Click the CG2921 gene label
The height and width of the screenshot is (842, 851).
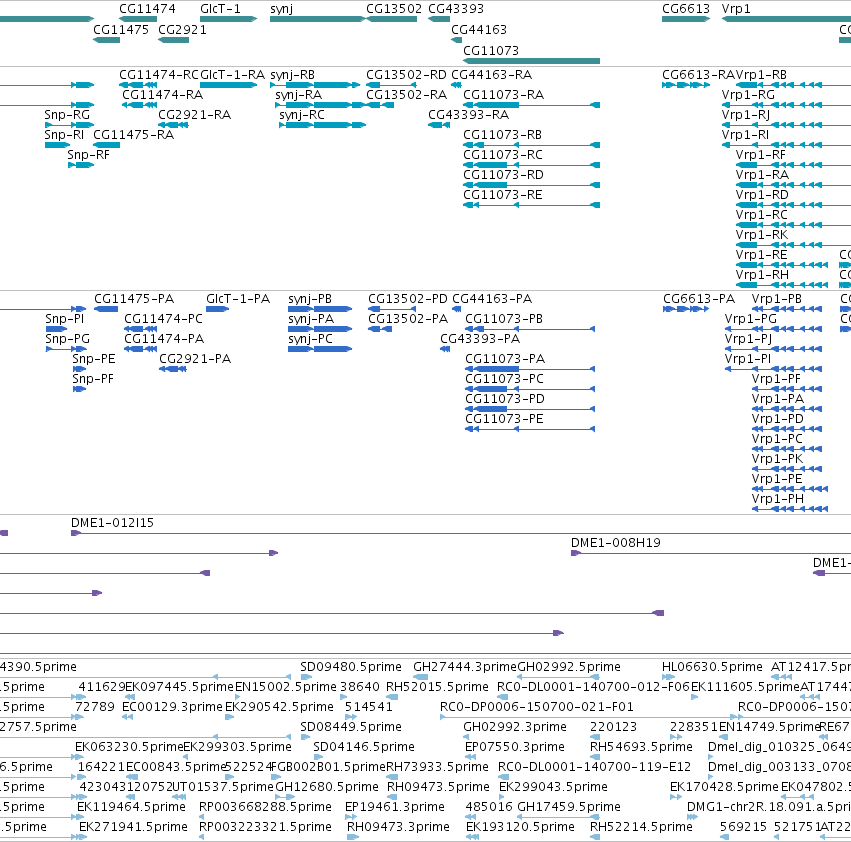182,29
